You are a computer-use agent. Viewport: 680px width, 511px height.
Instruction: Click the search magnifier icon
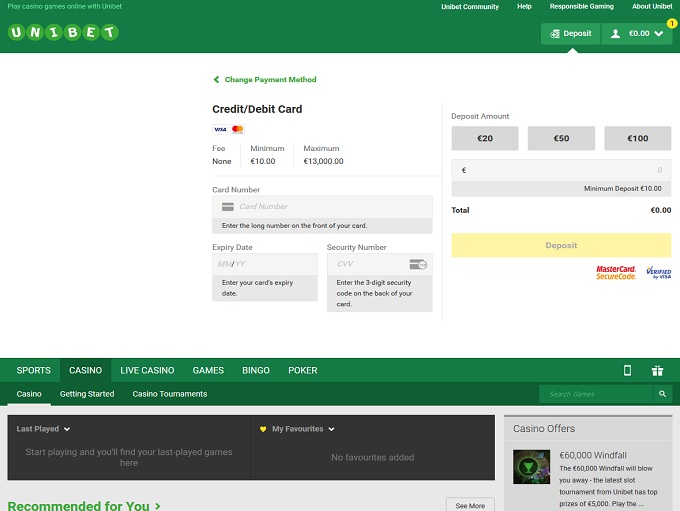pyautogui.click(x=661, y=394)
